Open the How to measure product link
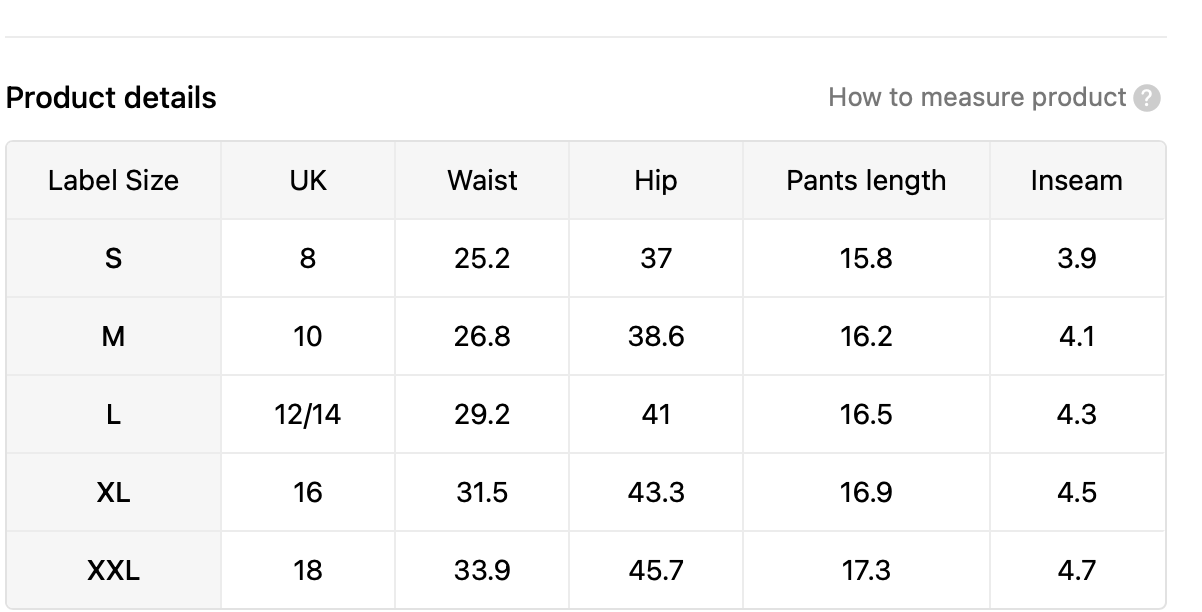Image resolution: width=1202 pixels, height=612 pixels. (x=977, y=97)
